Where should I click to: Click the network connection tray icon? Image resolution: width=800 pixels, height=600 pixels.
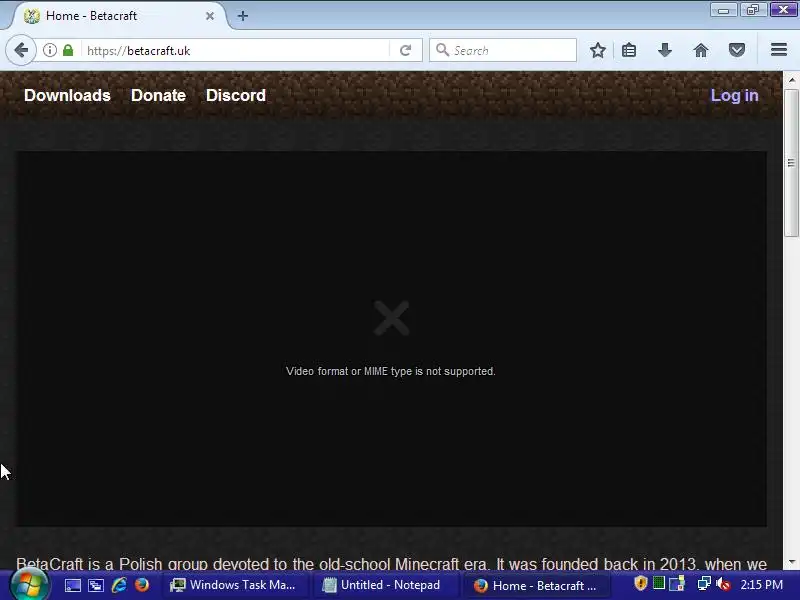(x=704, y=584)
